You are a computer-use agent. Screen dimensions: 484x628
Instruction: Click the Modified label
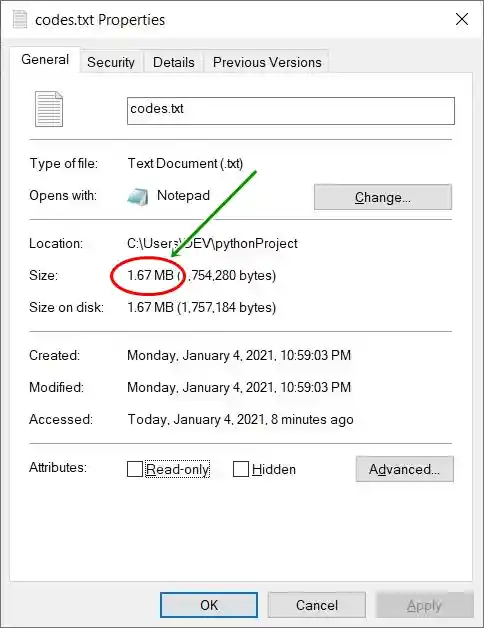point(56,388)
